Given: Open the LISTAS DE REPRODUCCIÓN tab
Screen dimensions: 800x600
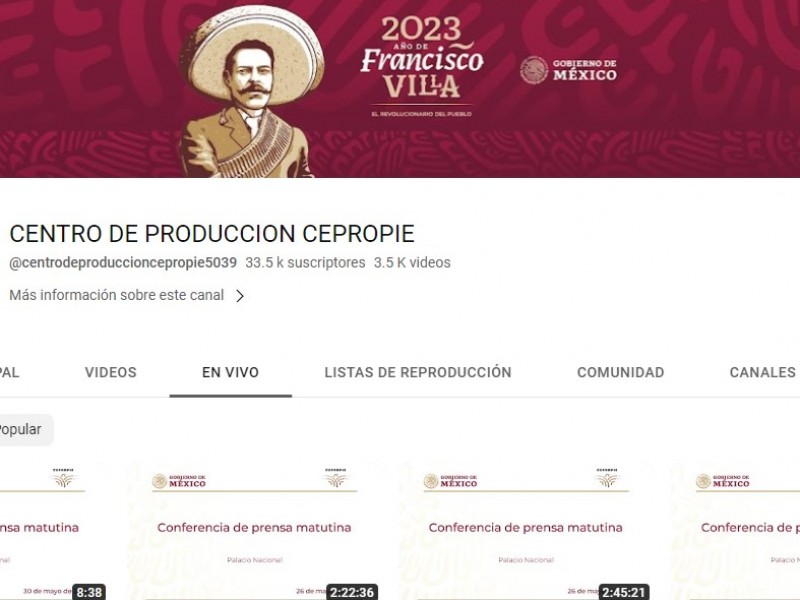Looking at the screenshot, I should [418, 372].
